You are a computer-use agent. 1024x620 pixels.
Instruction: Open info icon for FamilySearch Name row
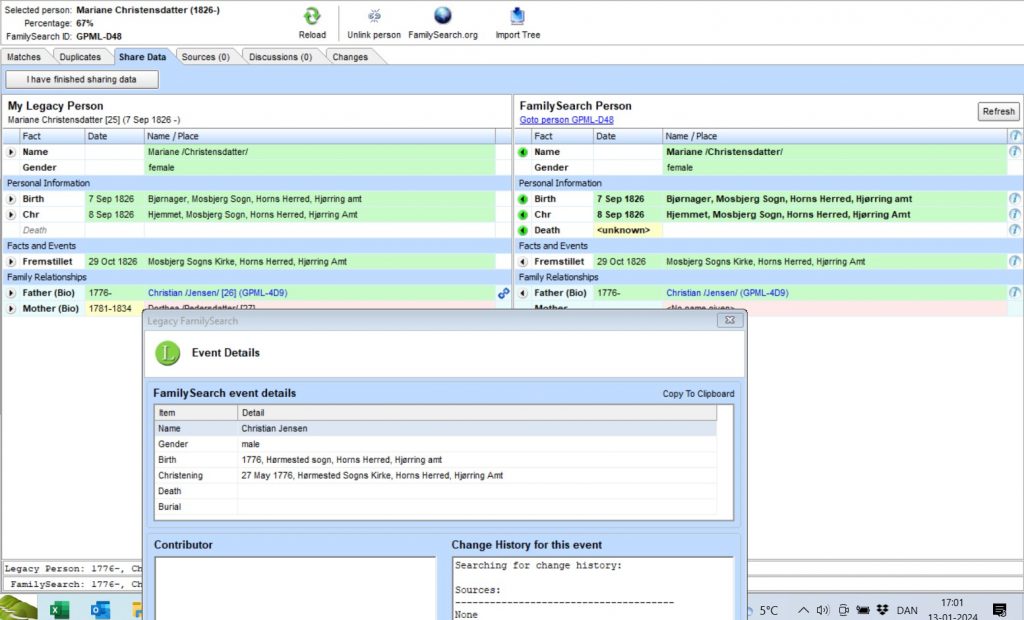pyautogui.click(x=1015, y=152)
